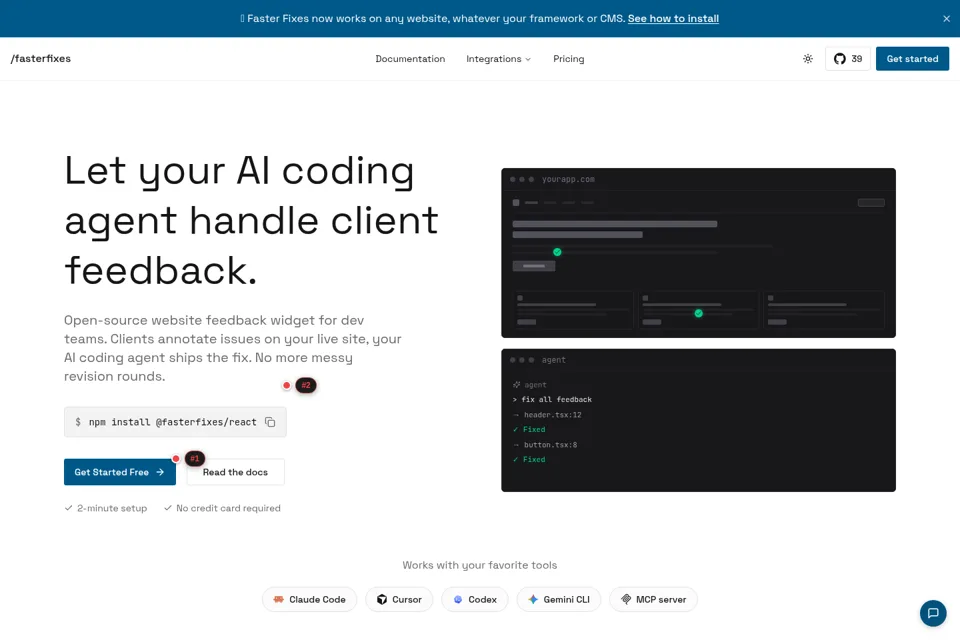This screenshot has height=640, width=960.
Task: Select the Claude Code tool chip
Action: 309,600
